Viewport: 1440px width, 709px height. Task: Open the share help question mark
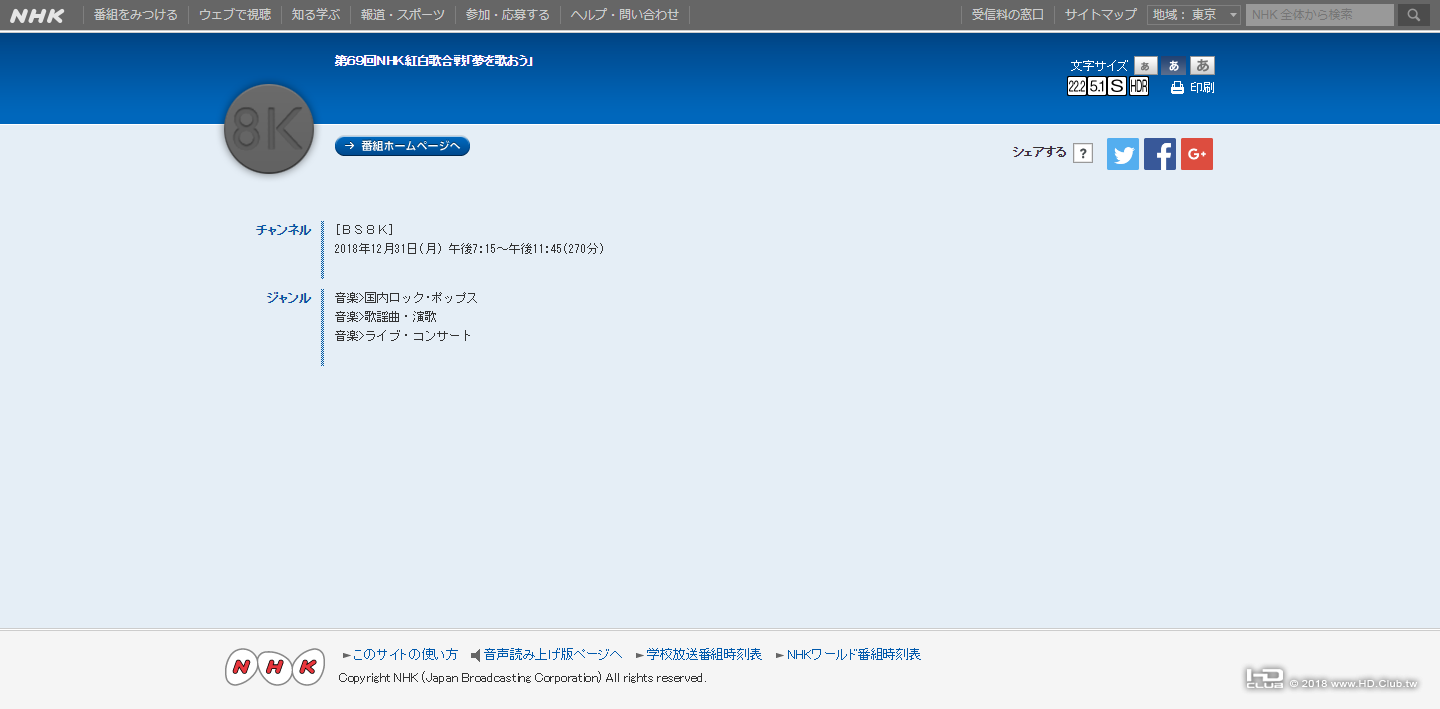tap(1083, 153)
